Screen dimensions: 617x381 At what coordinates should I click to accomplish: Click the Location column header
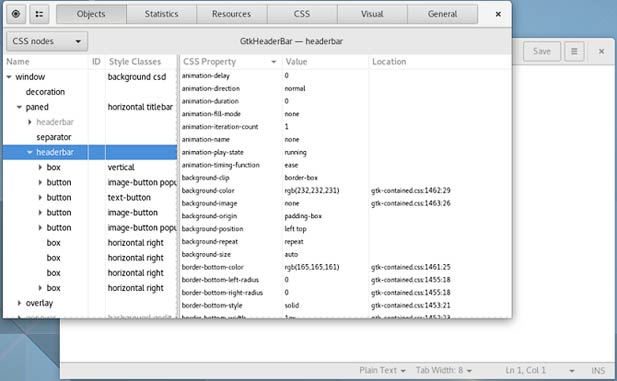[440, 62]
